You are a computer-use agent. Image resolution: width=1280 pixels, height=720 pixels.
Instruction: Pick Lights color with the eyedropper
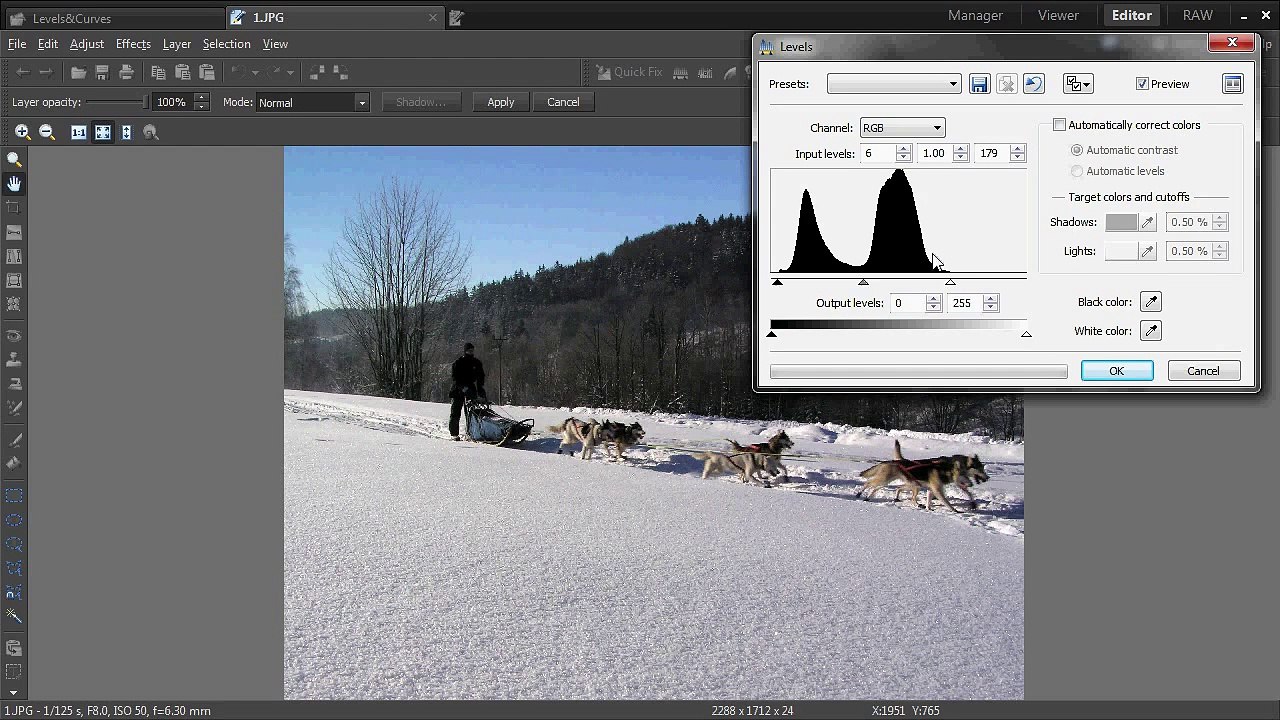tap(1148, 251)
